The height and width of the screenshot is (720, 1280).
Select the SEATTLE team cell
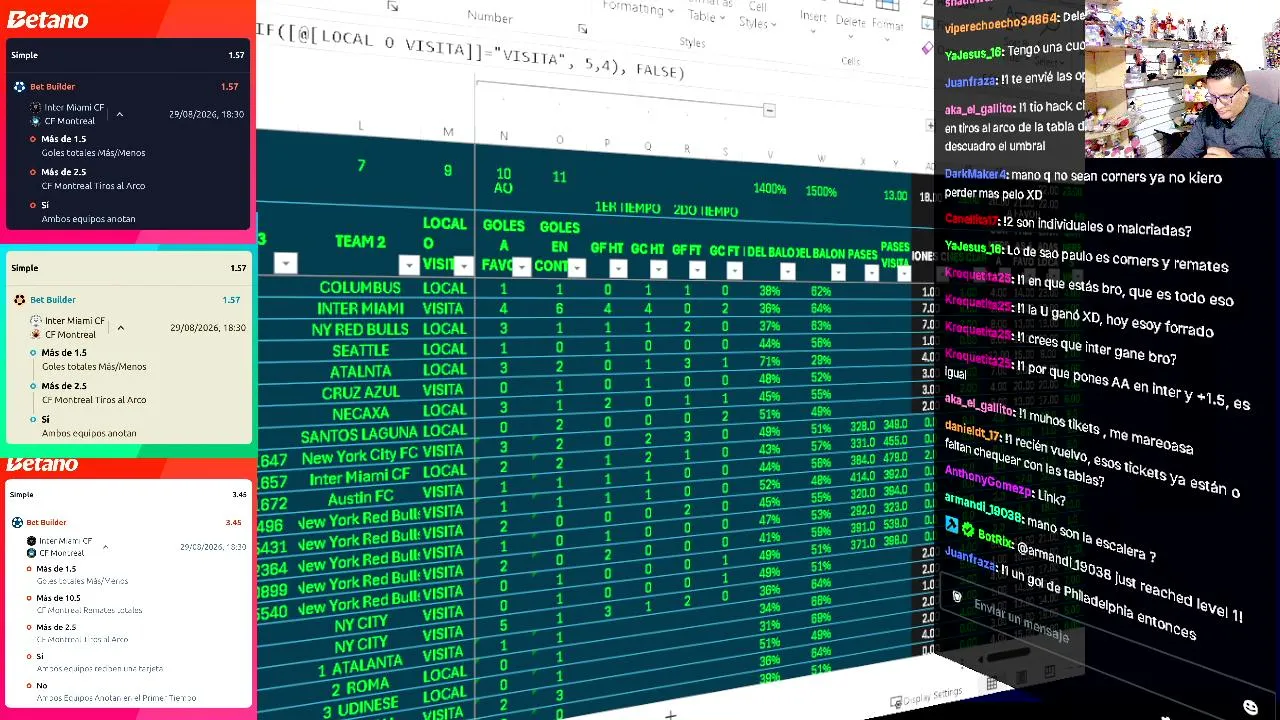pyautogui.click(x=360, y=350)
